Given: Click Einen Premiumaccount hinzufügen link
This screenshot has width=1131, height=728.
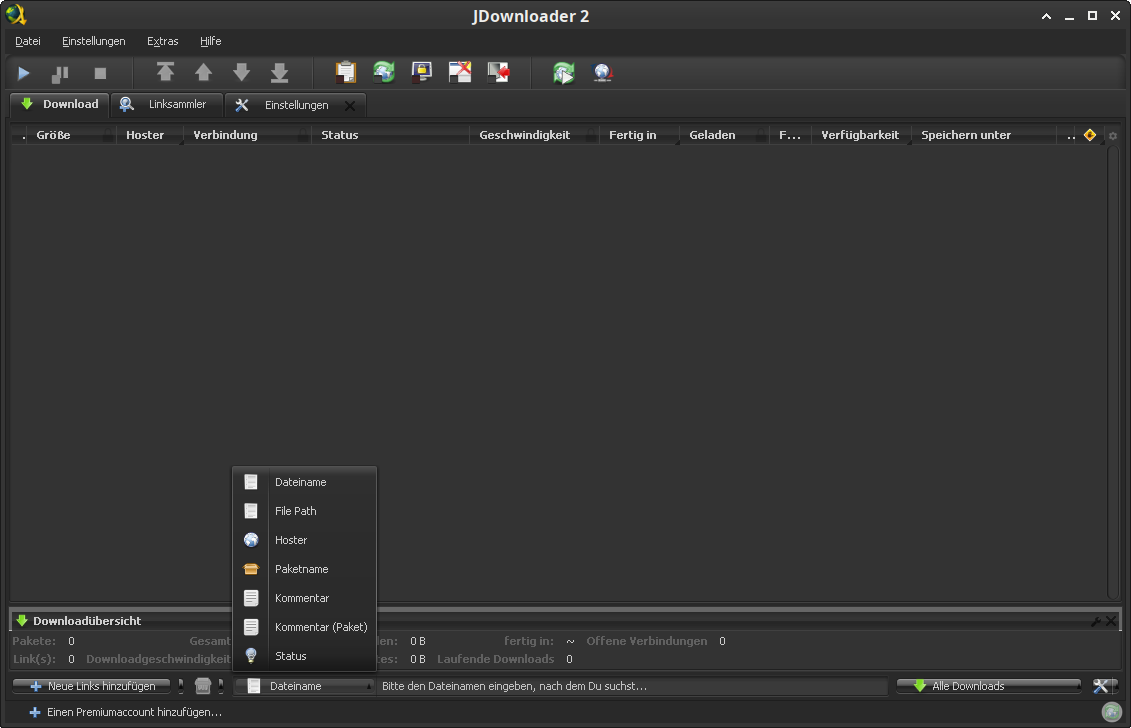Looking at the screenshot, I should pos(126,712).
